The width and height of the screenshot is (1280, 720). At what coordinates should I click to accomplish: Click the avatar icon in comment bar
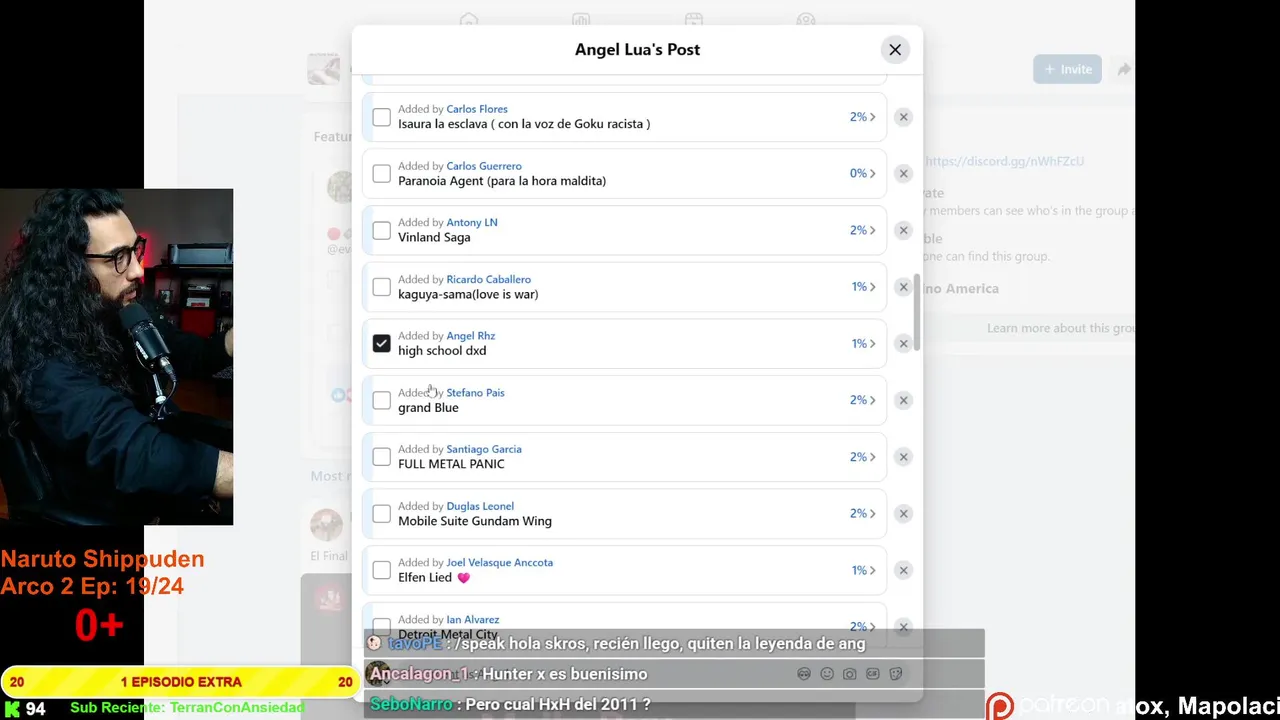tap(804, 674)
